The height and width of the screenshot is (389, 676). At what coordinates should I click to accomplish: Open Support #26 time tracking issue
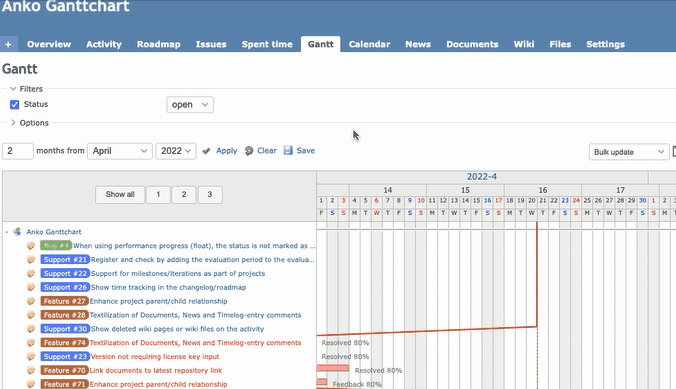(168, 287)
